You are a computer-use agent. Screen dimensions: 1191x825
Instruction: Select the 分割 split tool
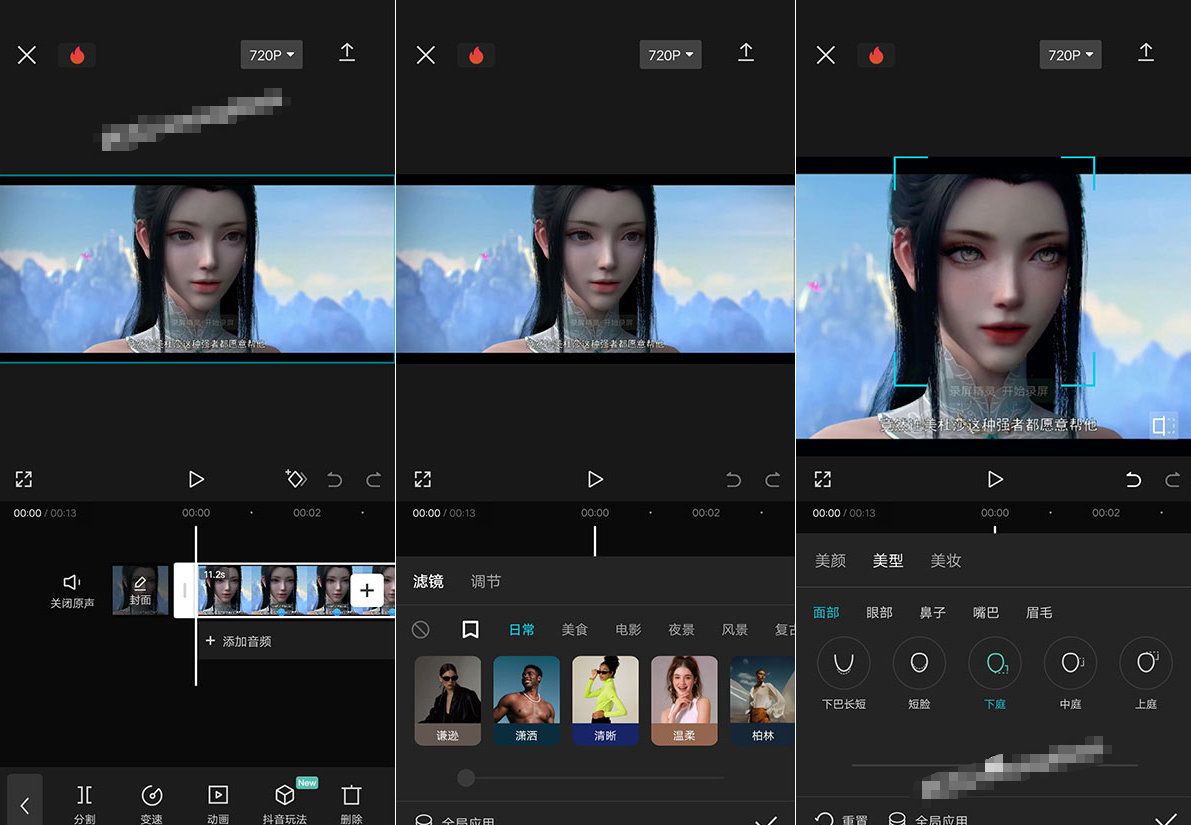click(x=84, y=803)
